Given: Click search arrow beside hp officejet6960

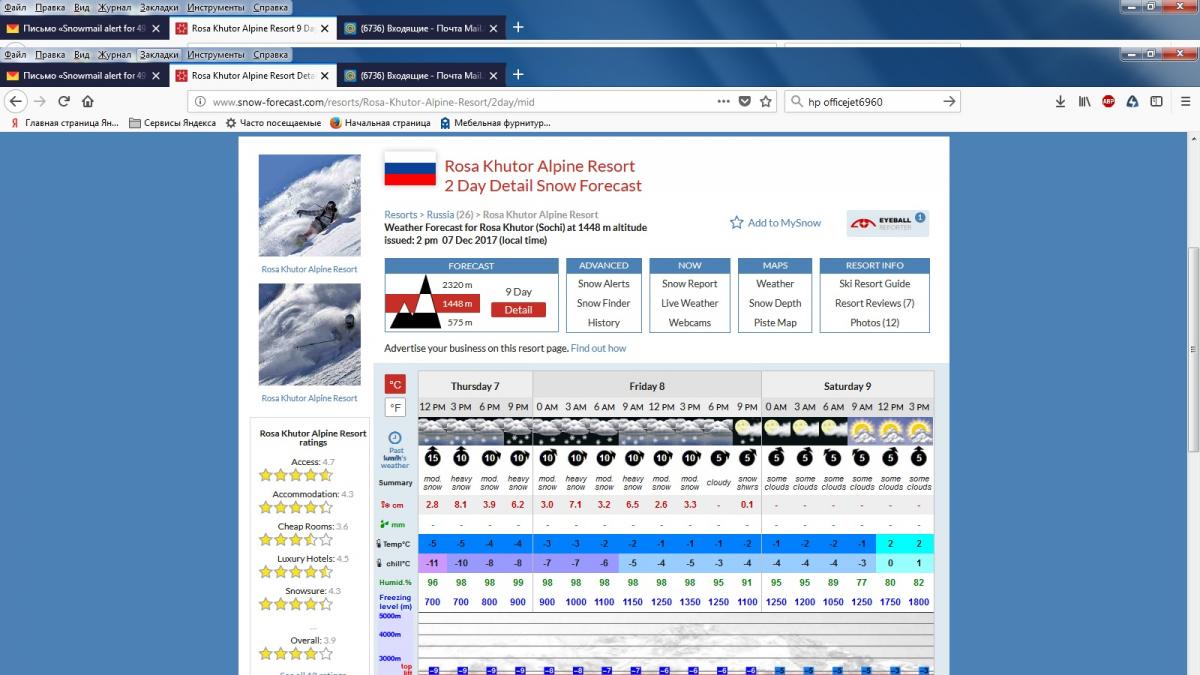Looking at the screenshot, I should point(949,101).
